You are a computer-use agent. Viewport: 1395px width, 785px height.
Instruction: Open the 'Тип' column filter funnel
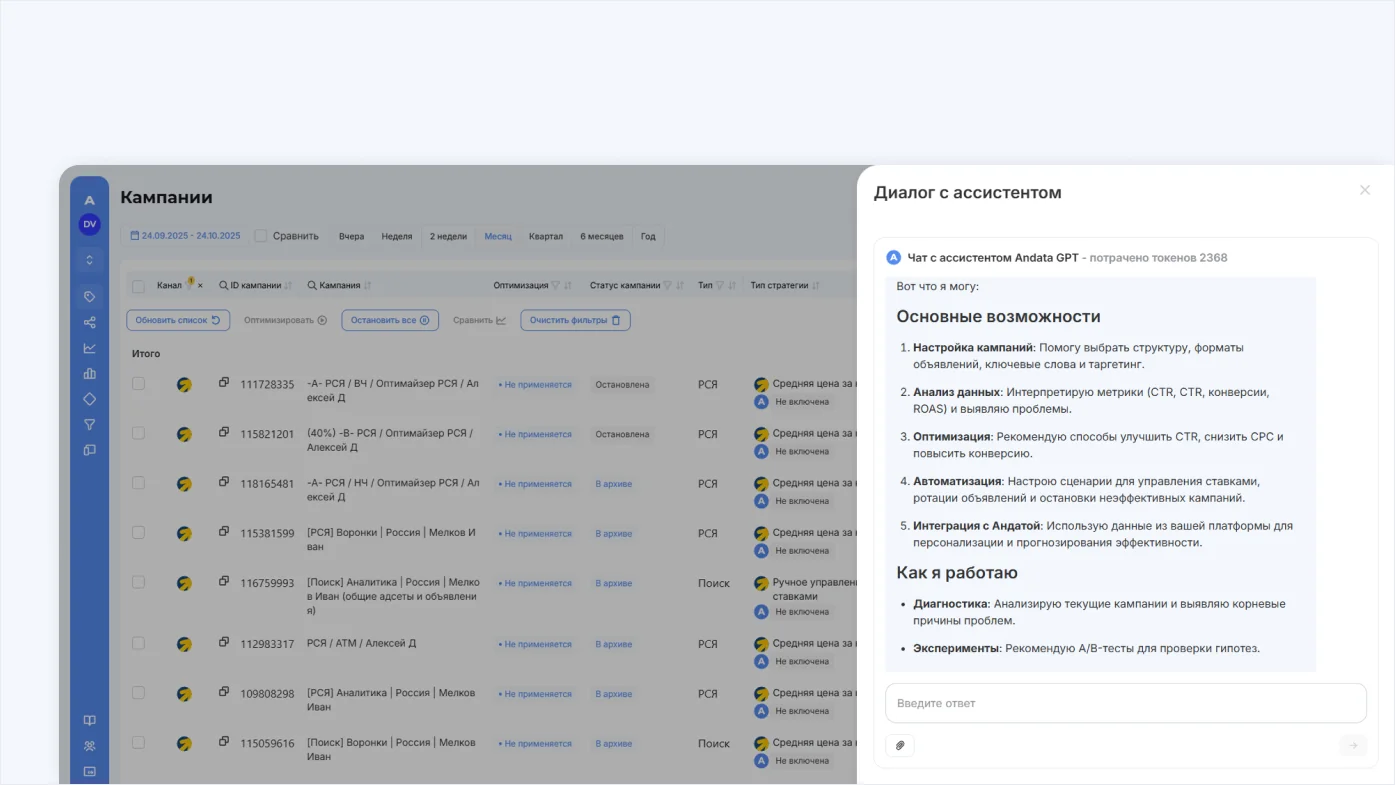point(720,286)
